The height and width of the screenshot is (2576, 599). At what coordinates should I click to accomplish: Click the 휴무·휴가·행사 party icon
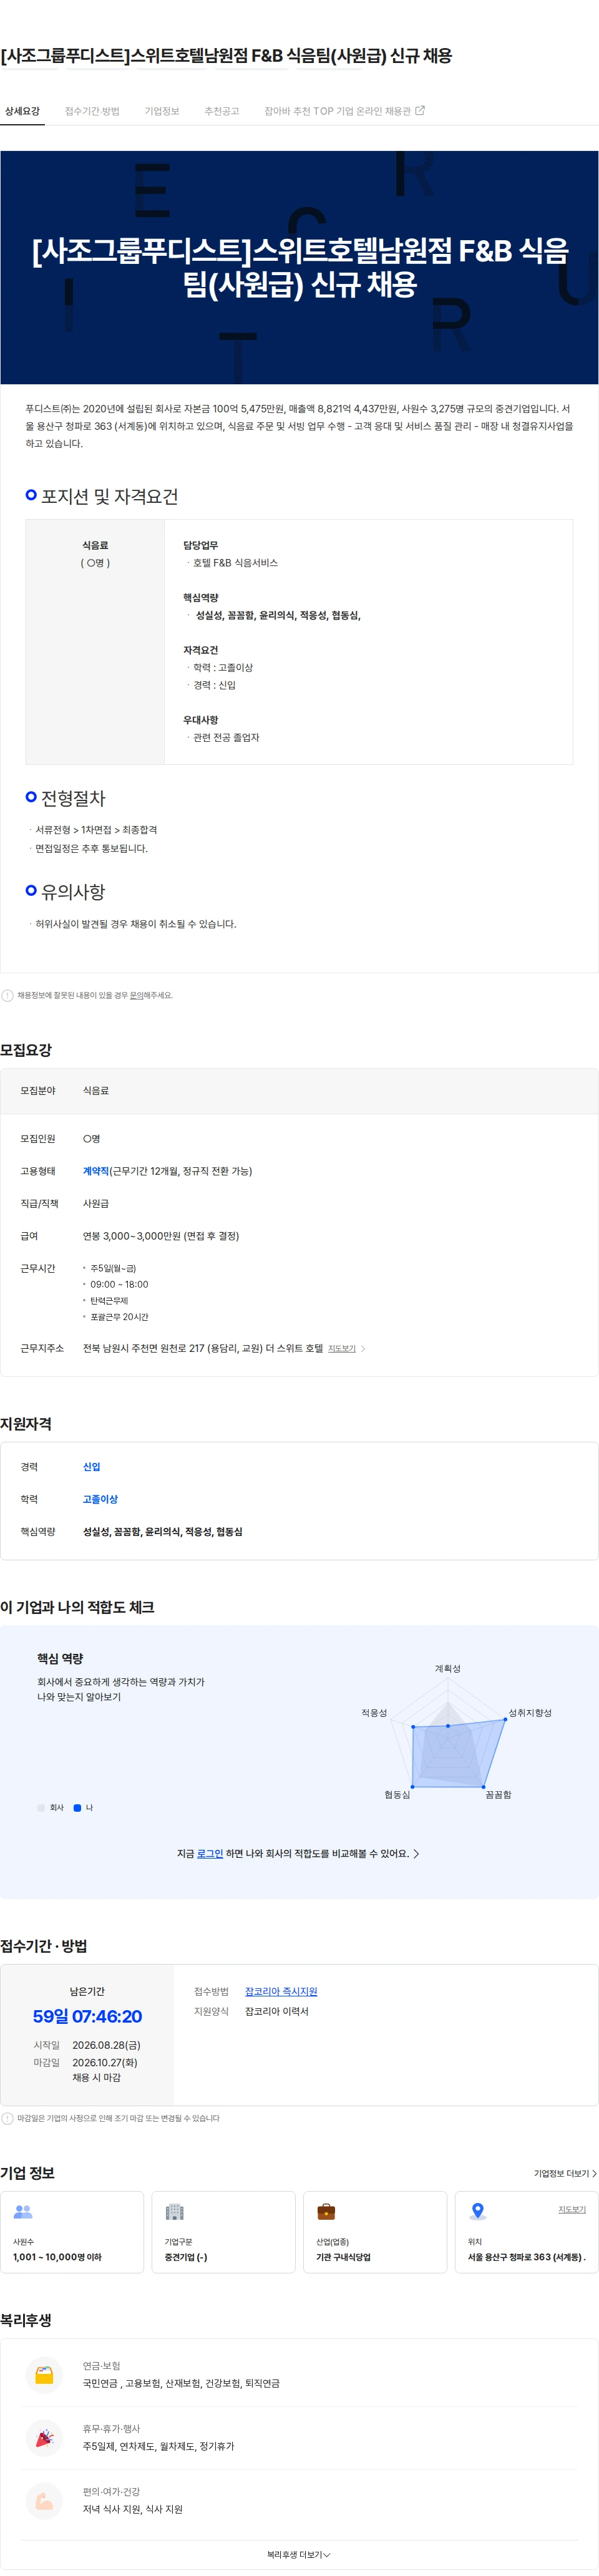point(44,2437)
